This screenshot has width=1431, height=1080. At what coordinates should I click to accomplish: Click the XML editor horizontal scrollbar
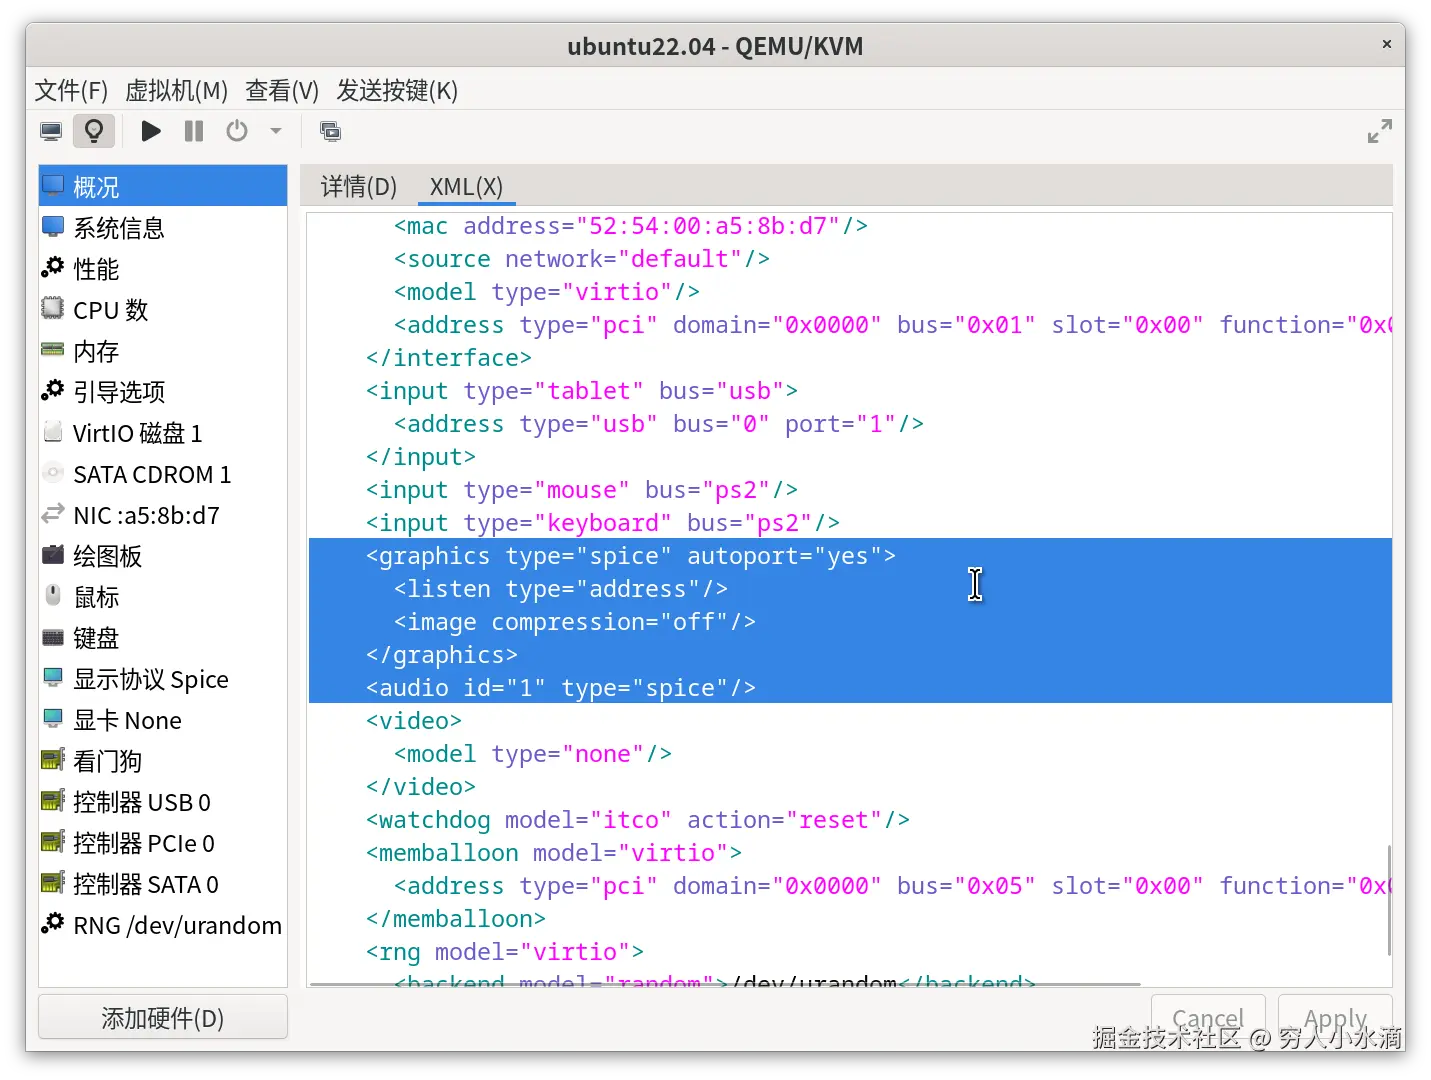(725, 985)
